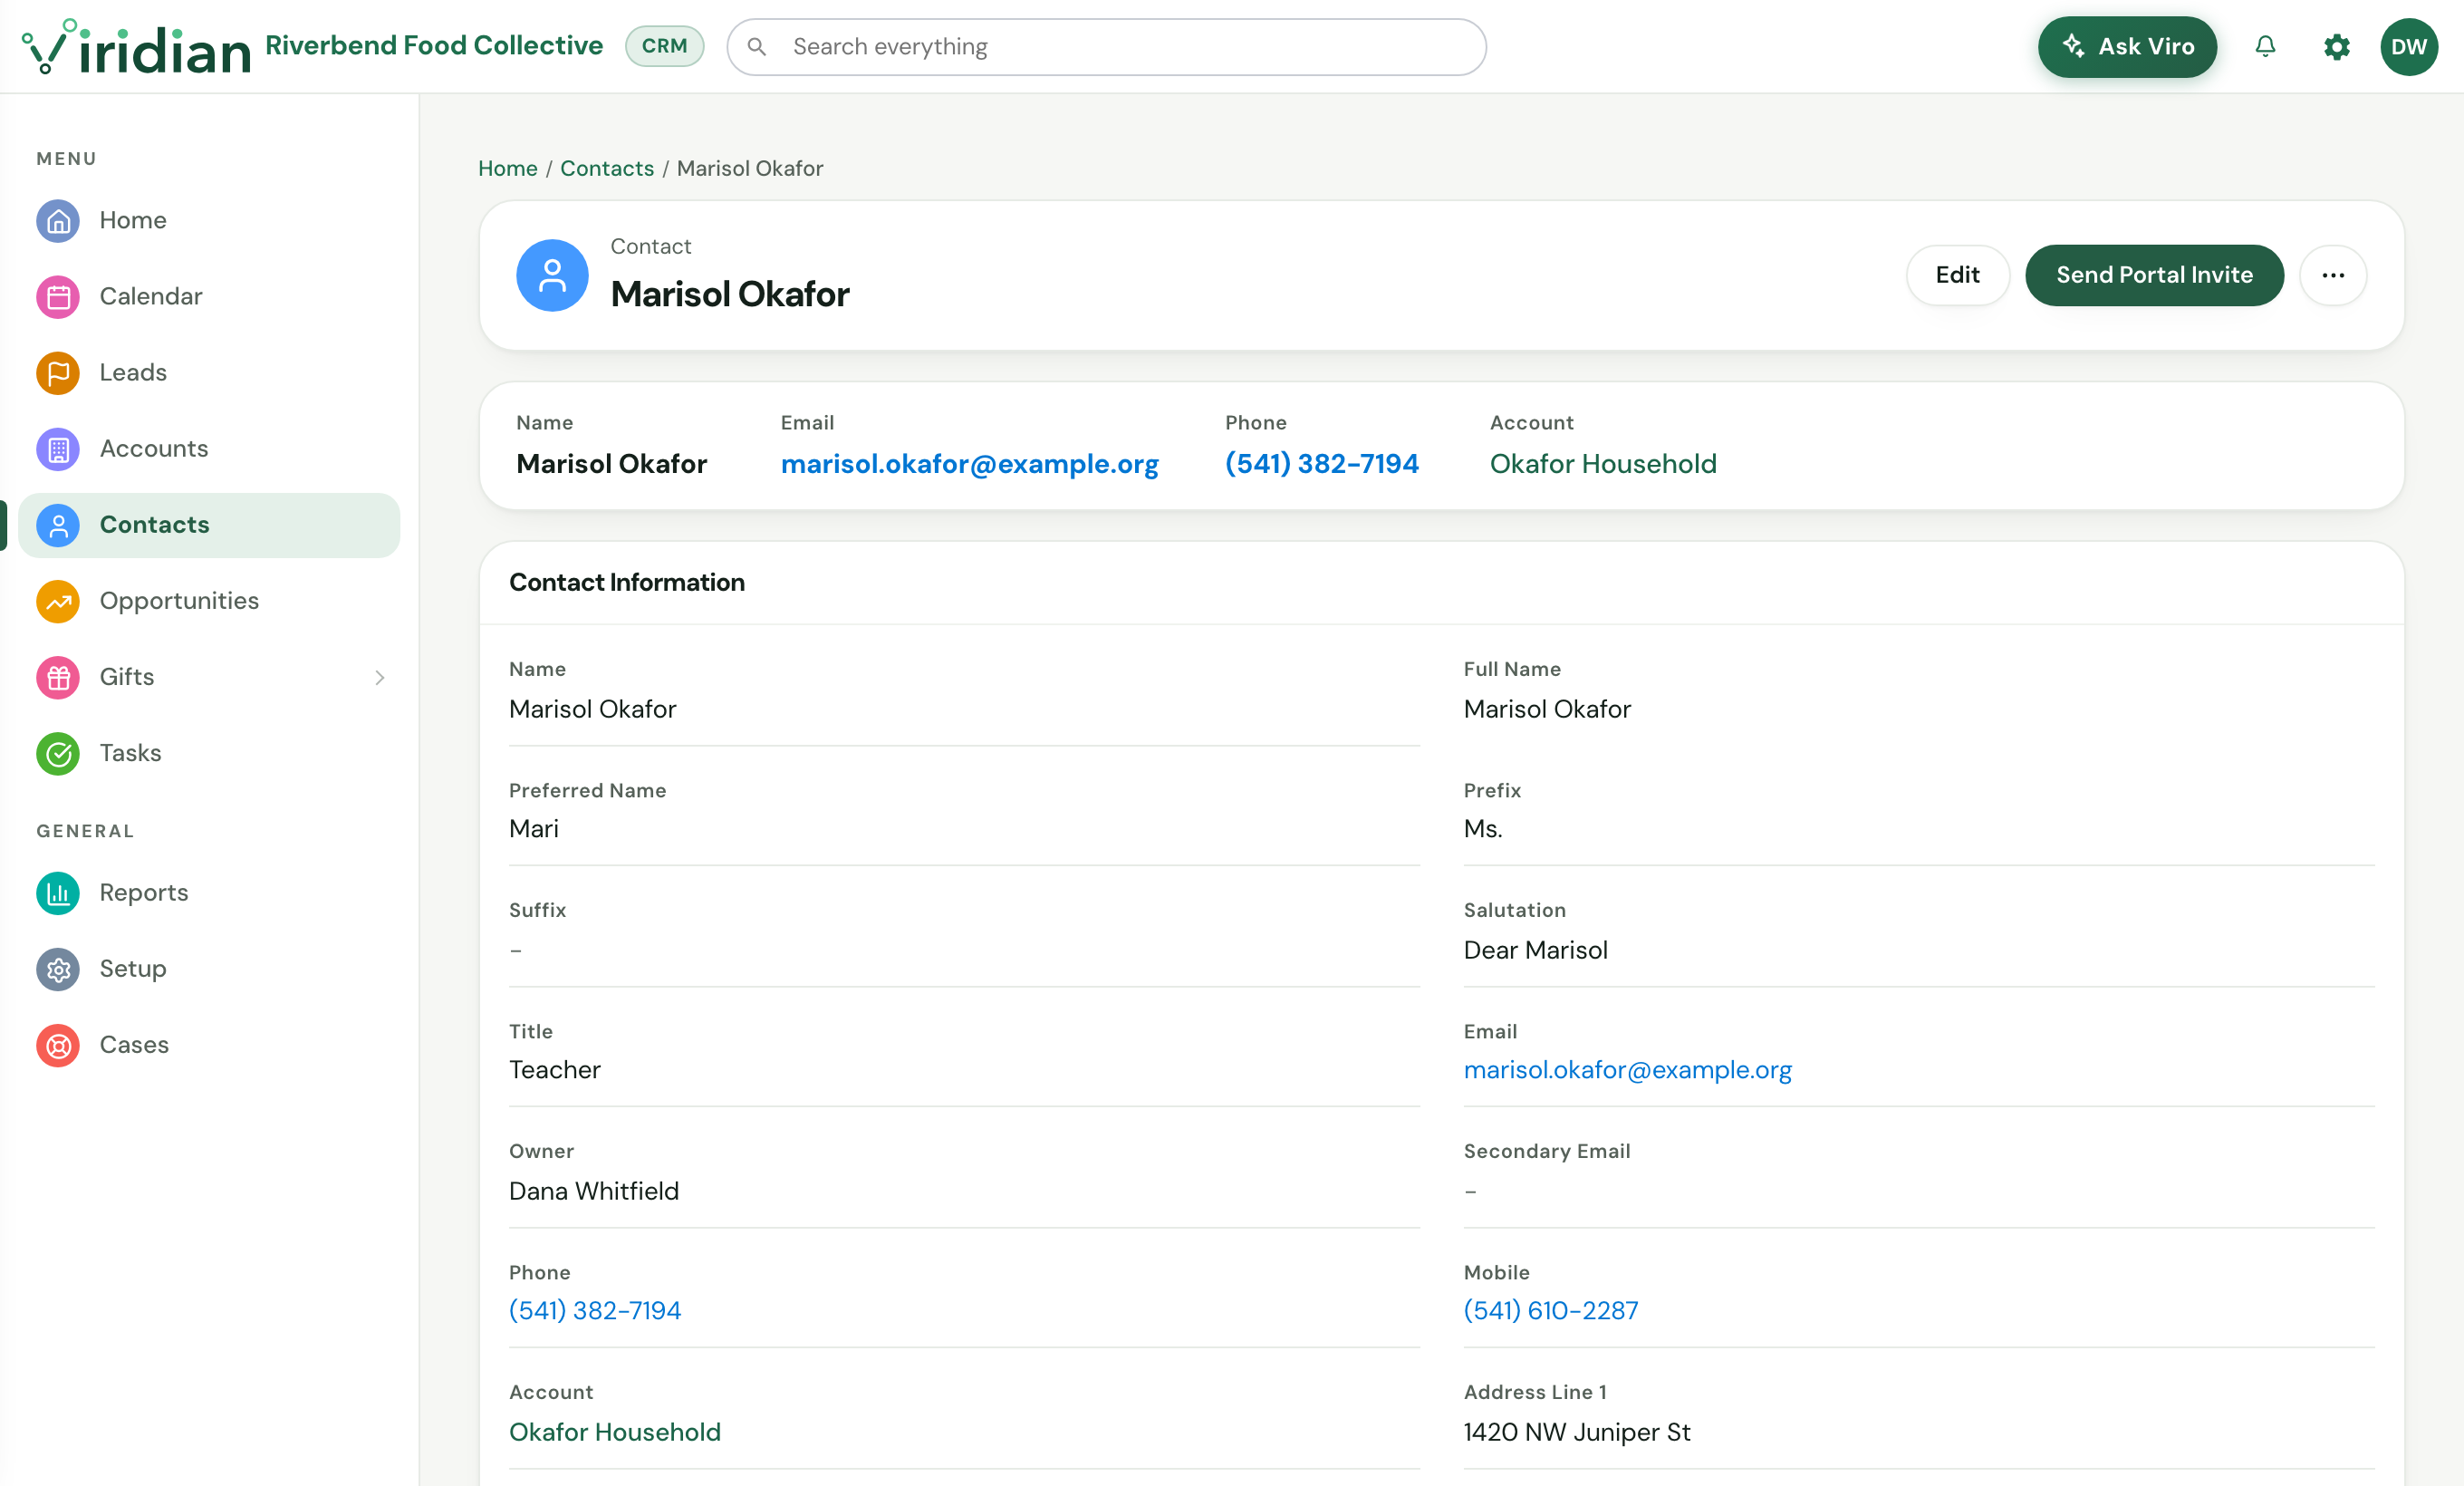Click the Home sidebar icon
The width and height of the screenshot is (2464, 1486).
pos(58,220)
